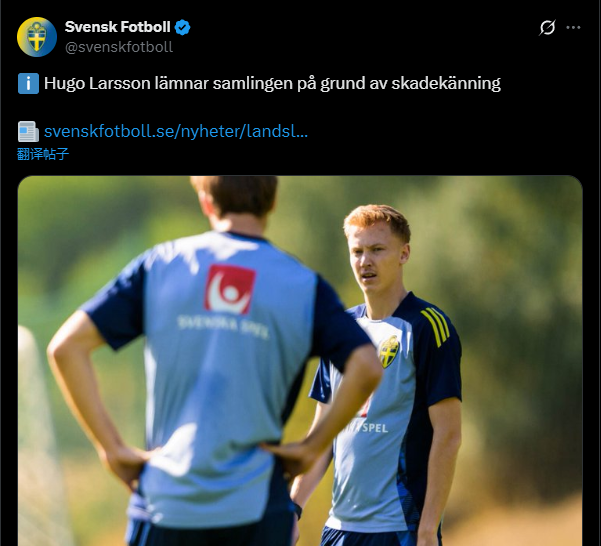Screen dimensions: 601x546
Task: Open the svenskfotboll.se/nyheter link
Action: [176, 131]
